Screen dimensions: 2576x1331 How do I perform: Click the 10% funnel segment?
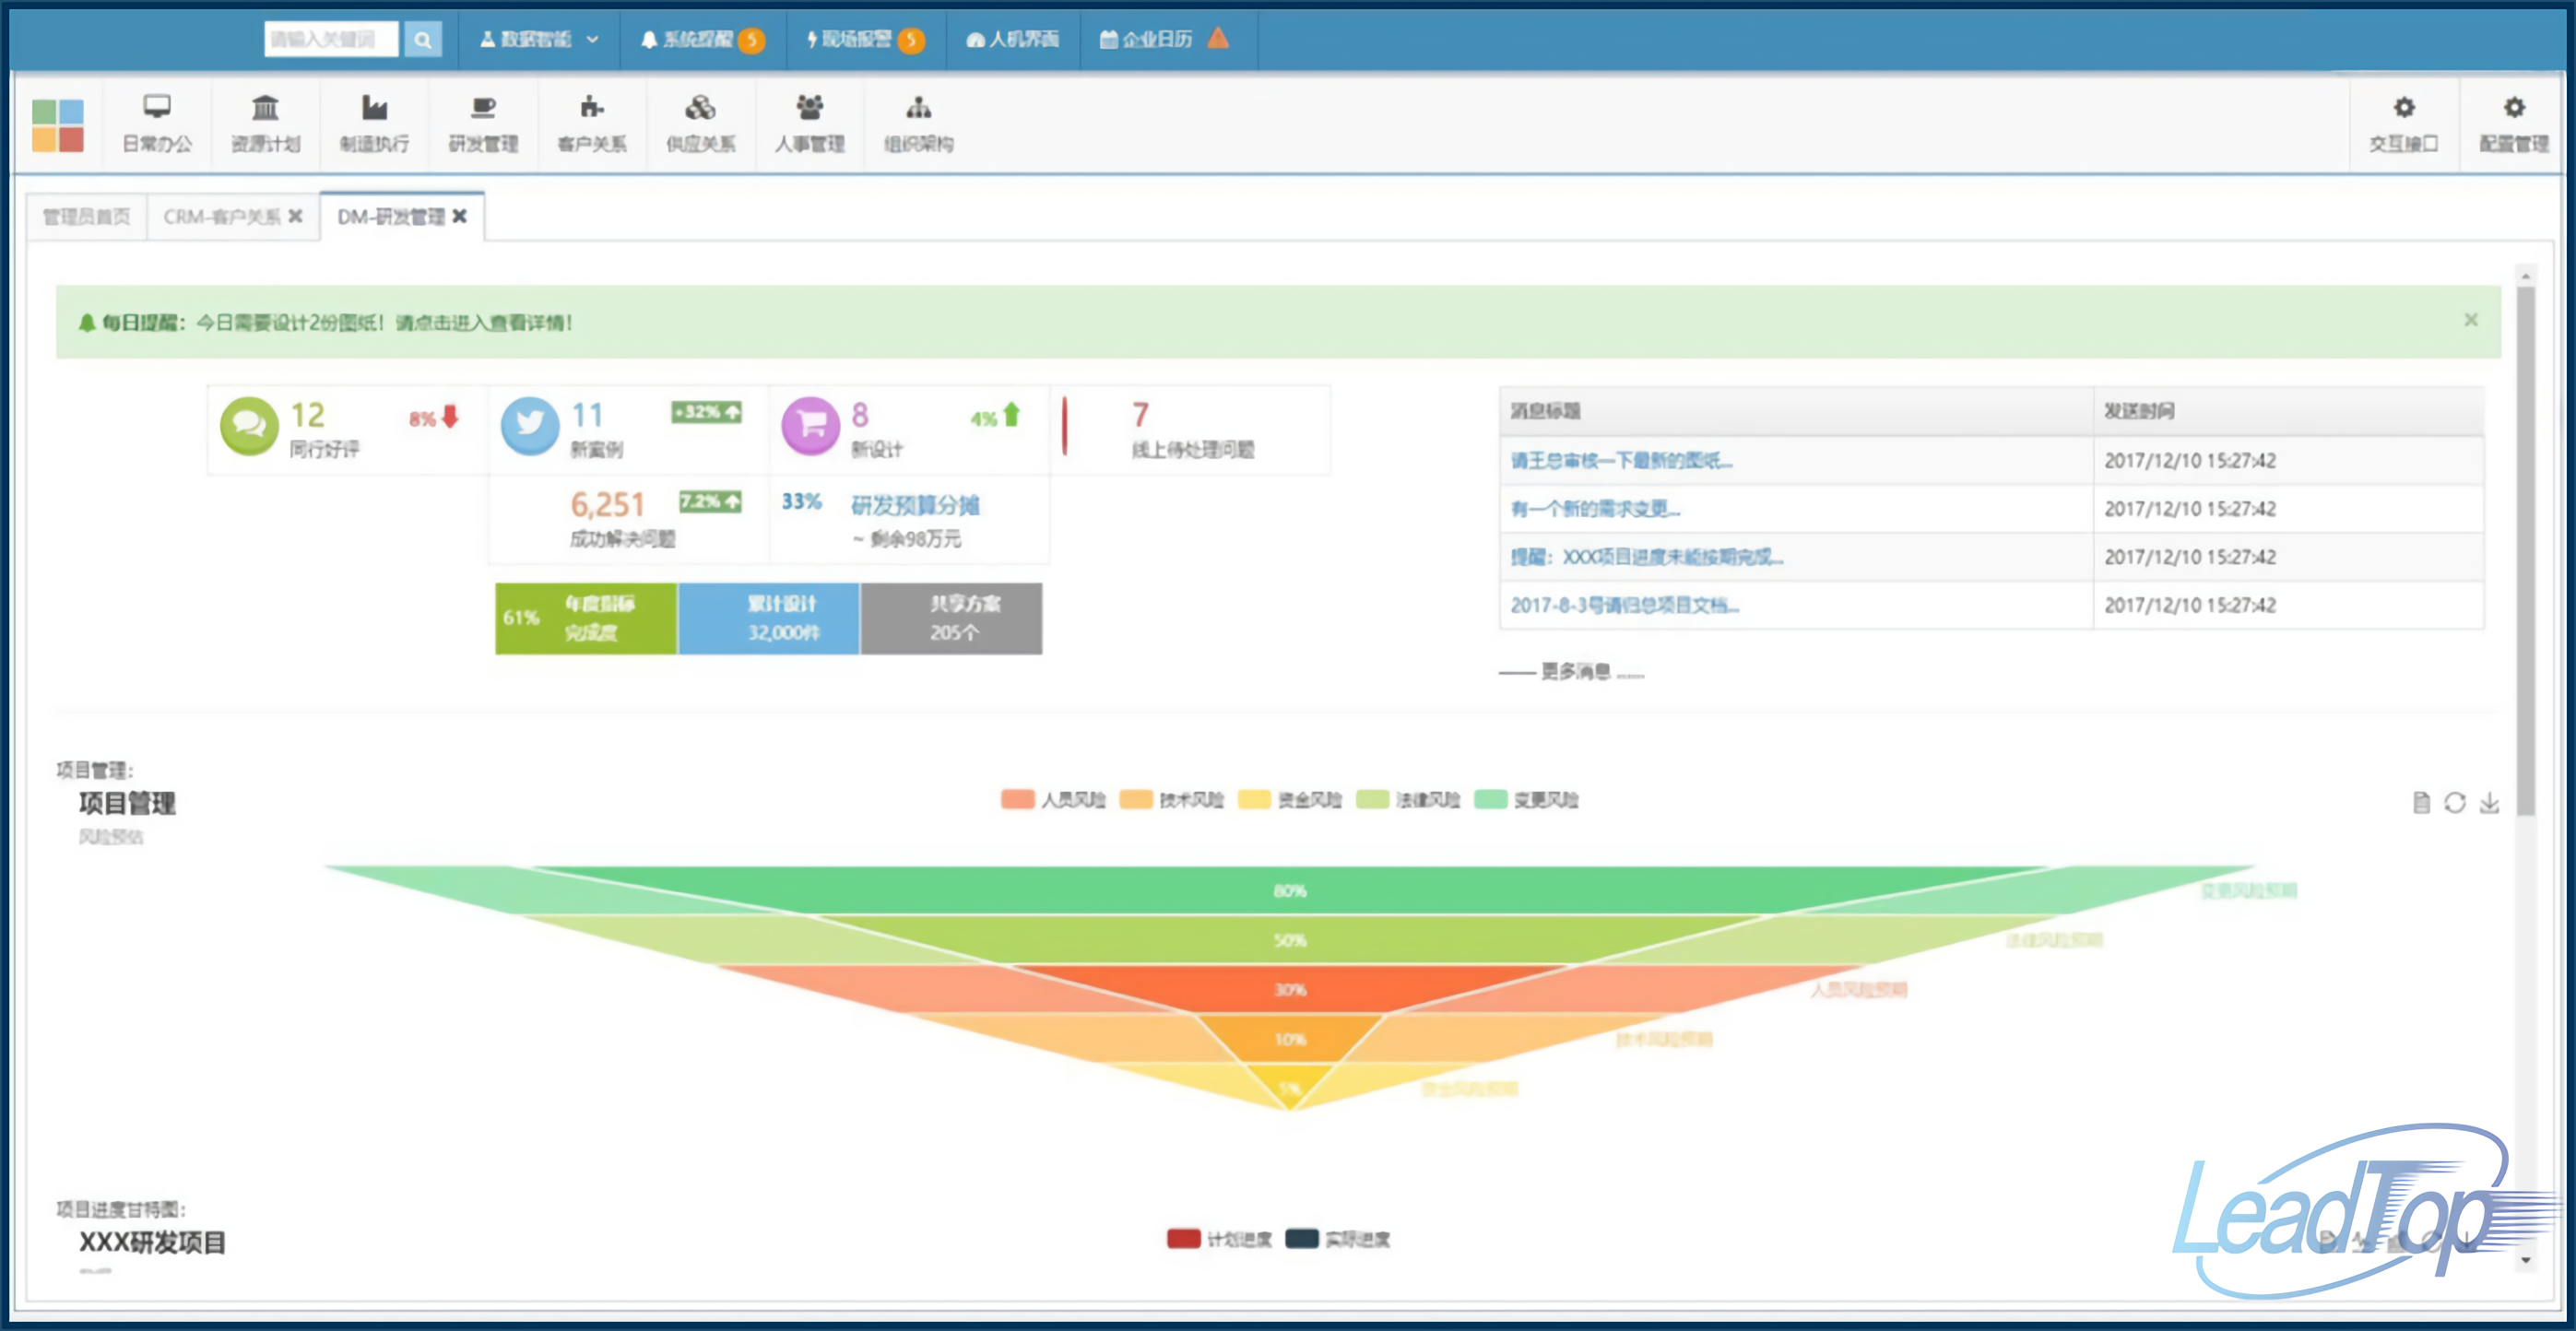pos(1290,1040)
